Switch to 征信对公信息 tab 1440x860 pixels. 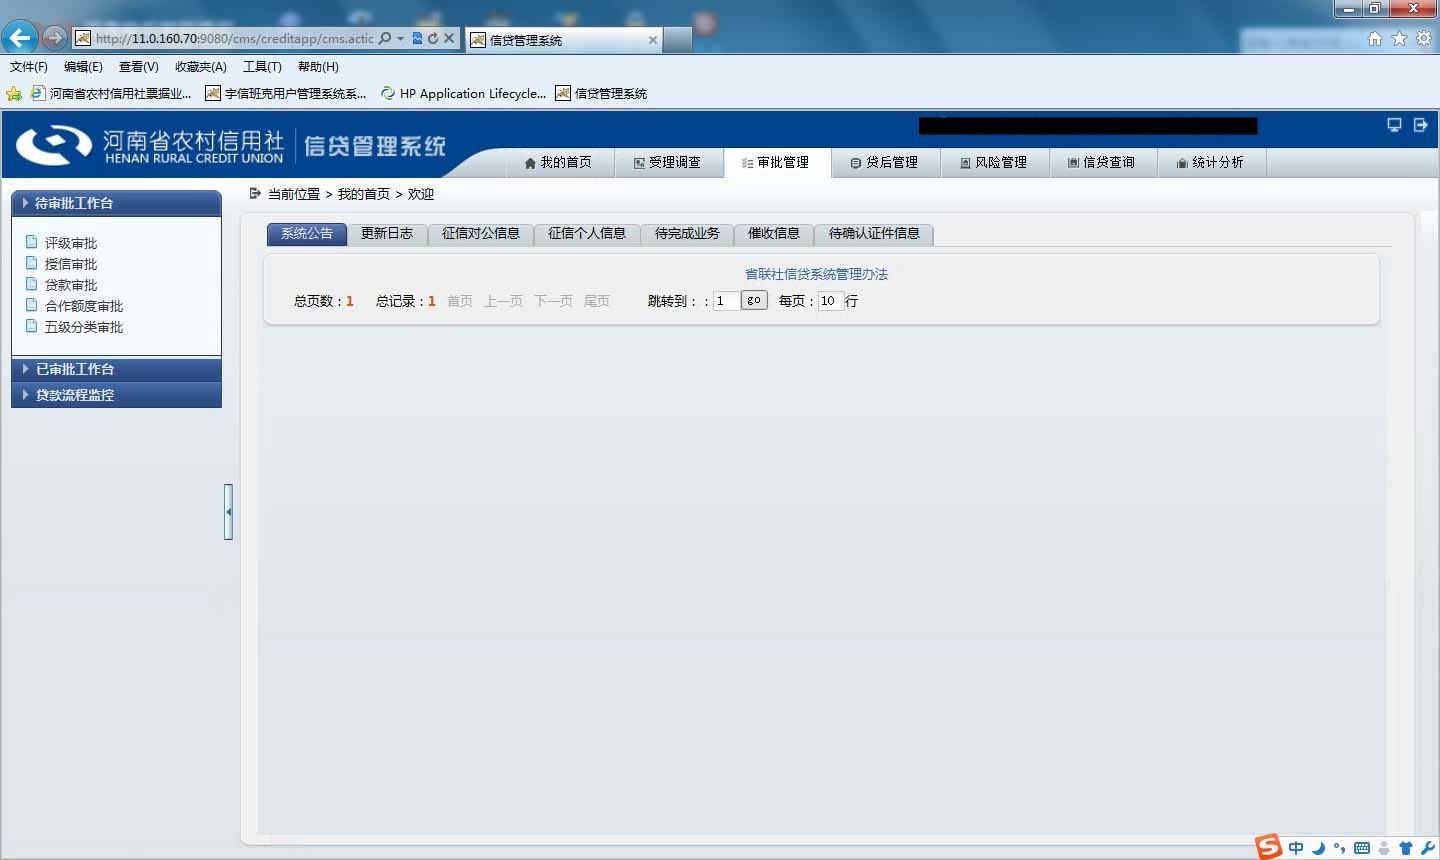481,233
